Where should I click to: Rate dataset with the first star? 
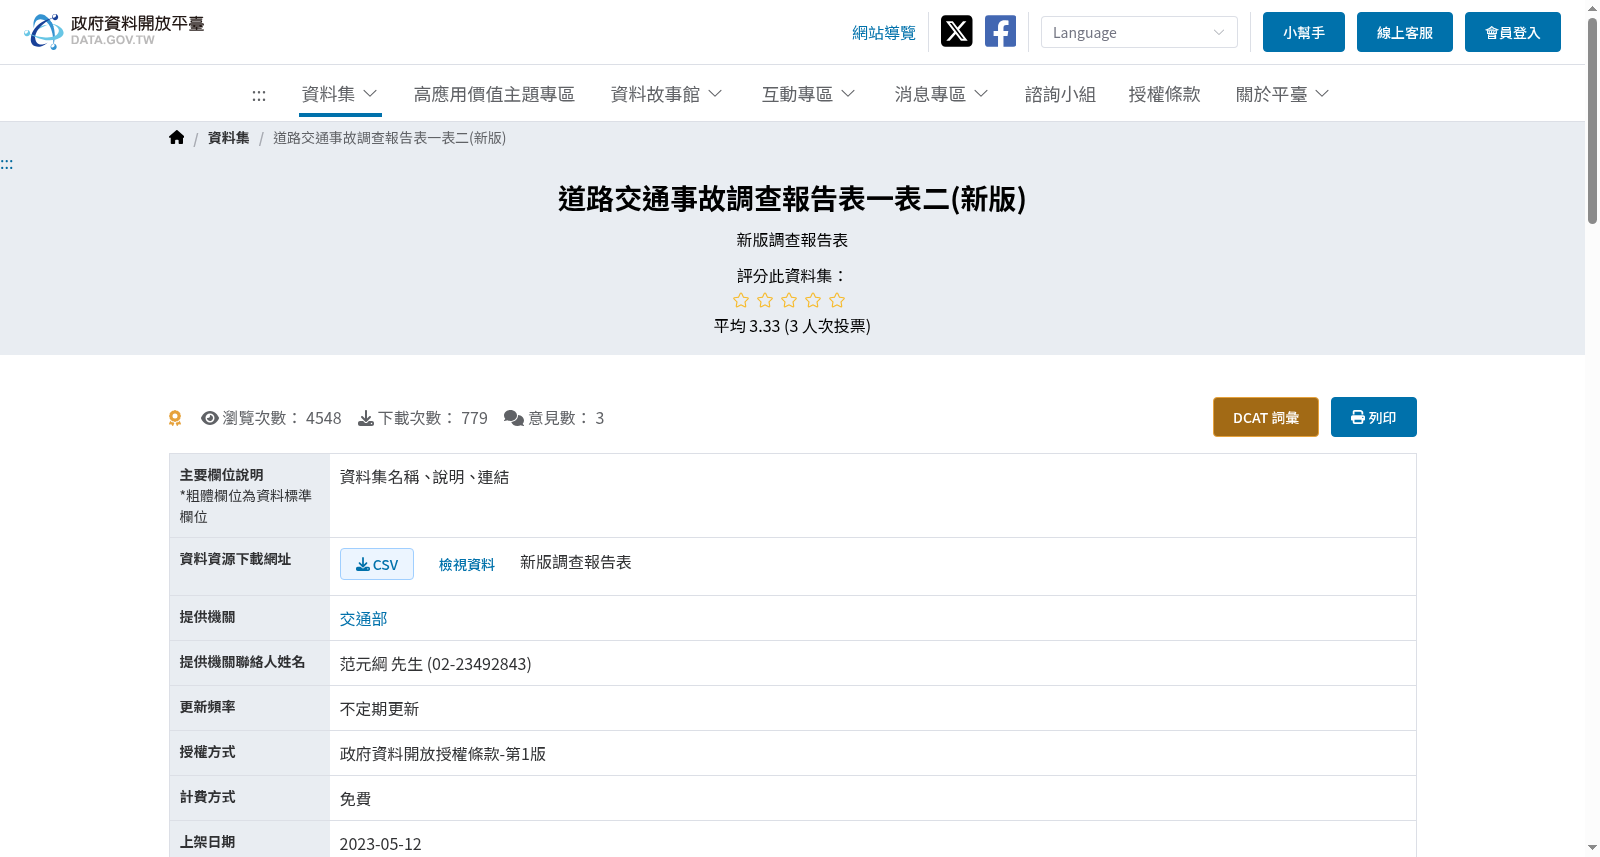[741, 300]
